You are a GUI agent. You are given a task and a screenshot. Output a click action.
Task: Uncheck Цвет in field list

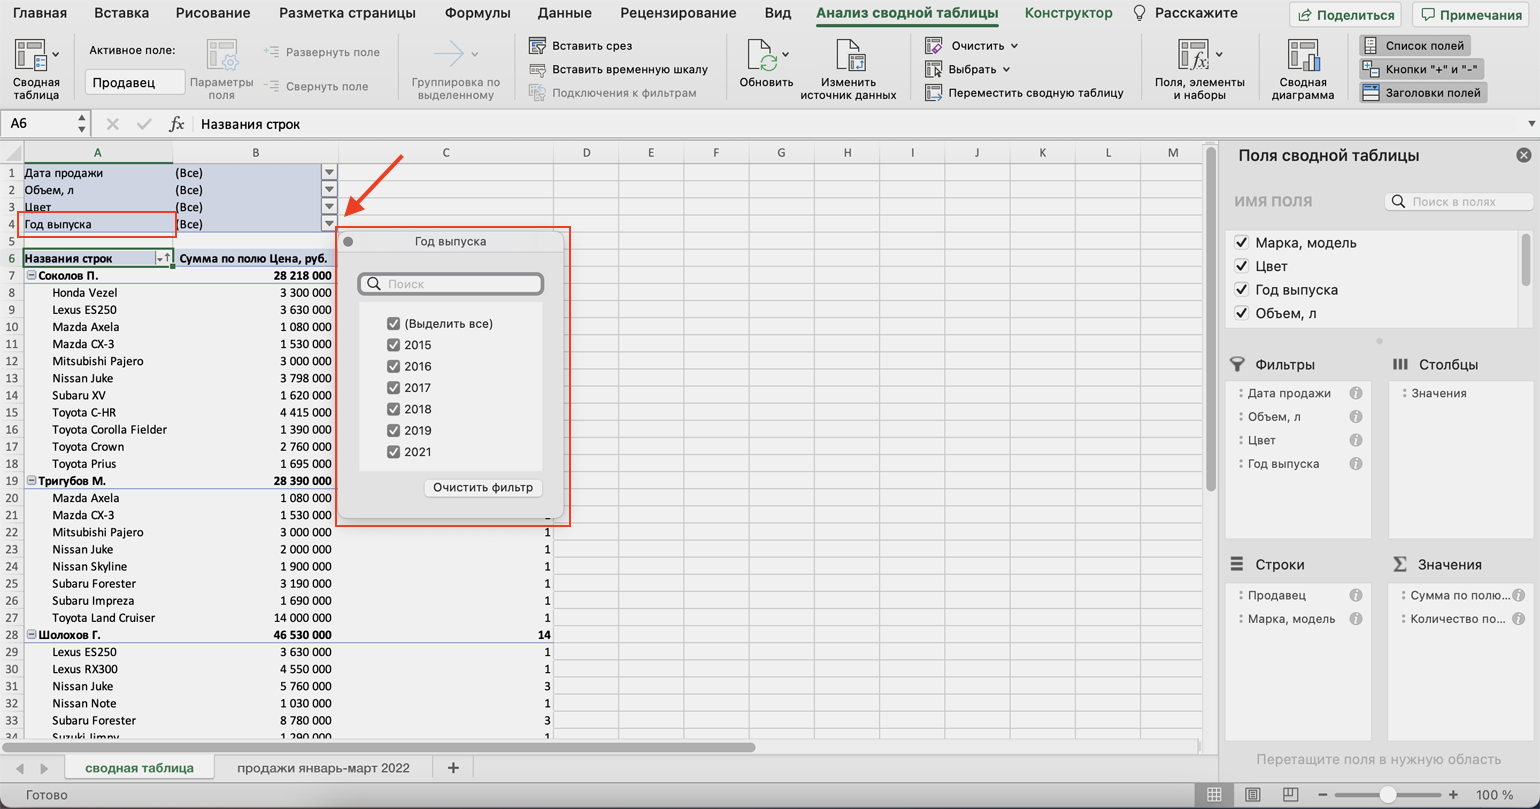coord(1242,266)
